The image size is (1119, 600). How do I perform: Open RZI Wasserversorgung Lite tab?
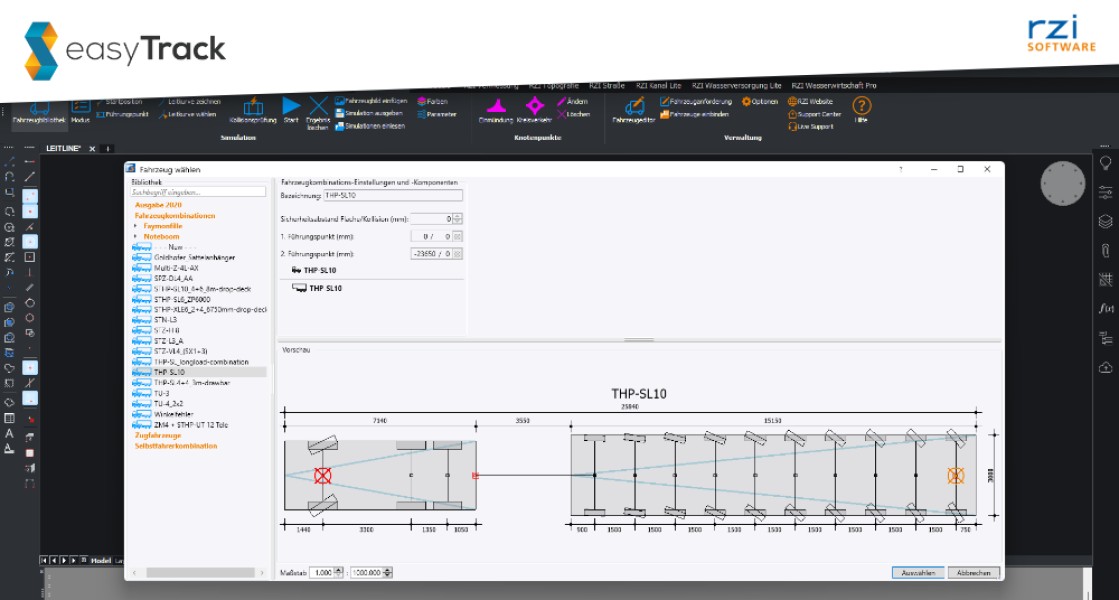pos(736,86)
